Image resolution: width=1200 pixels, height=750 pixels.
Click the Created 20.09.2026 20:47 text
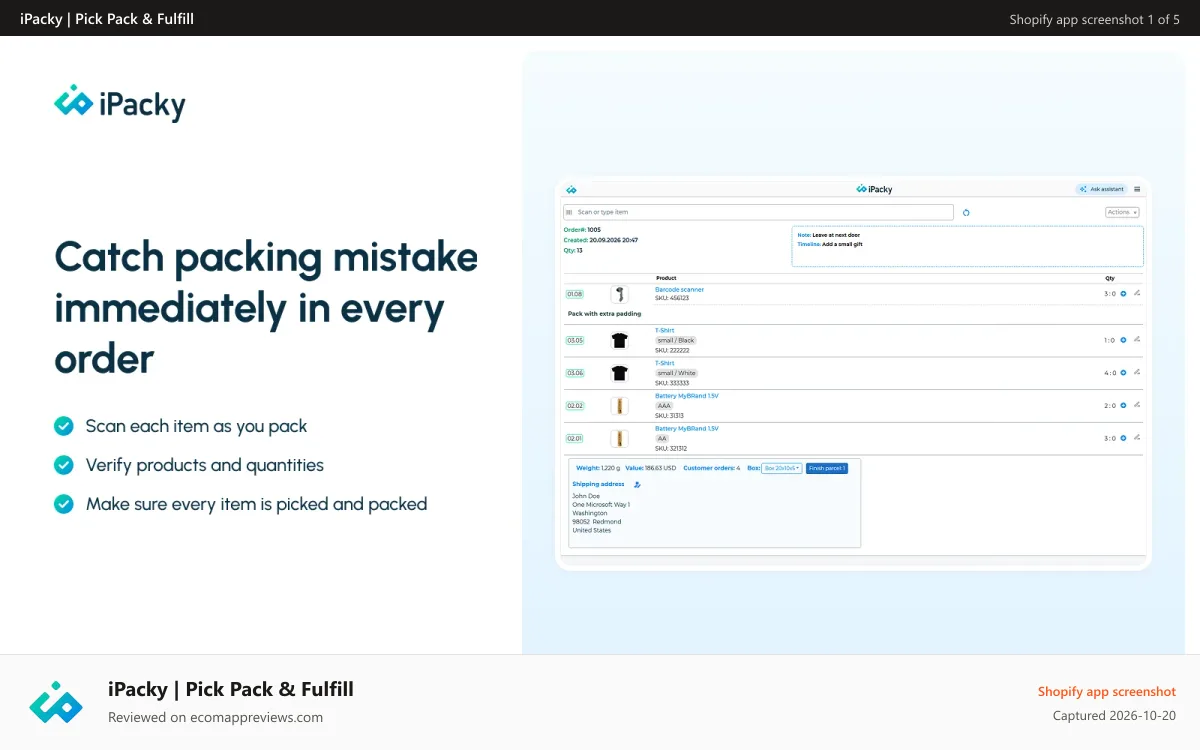click(601, 240)
